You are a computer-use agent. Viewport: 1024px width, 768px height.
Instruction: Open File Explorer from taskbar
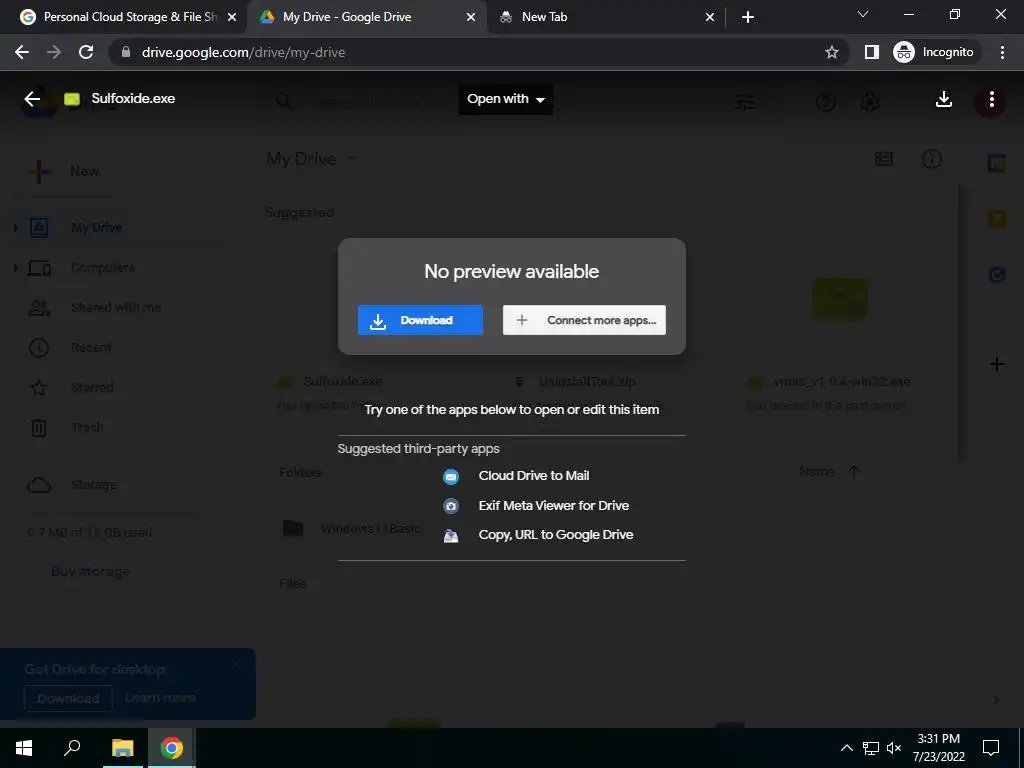point(122,748)
